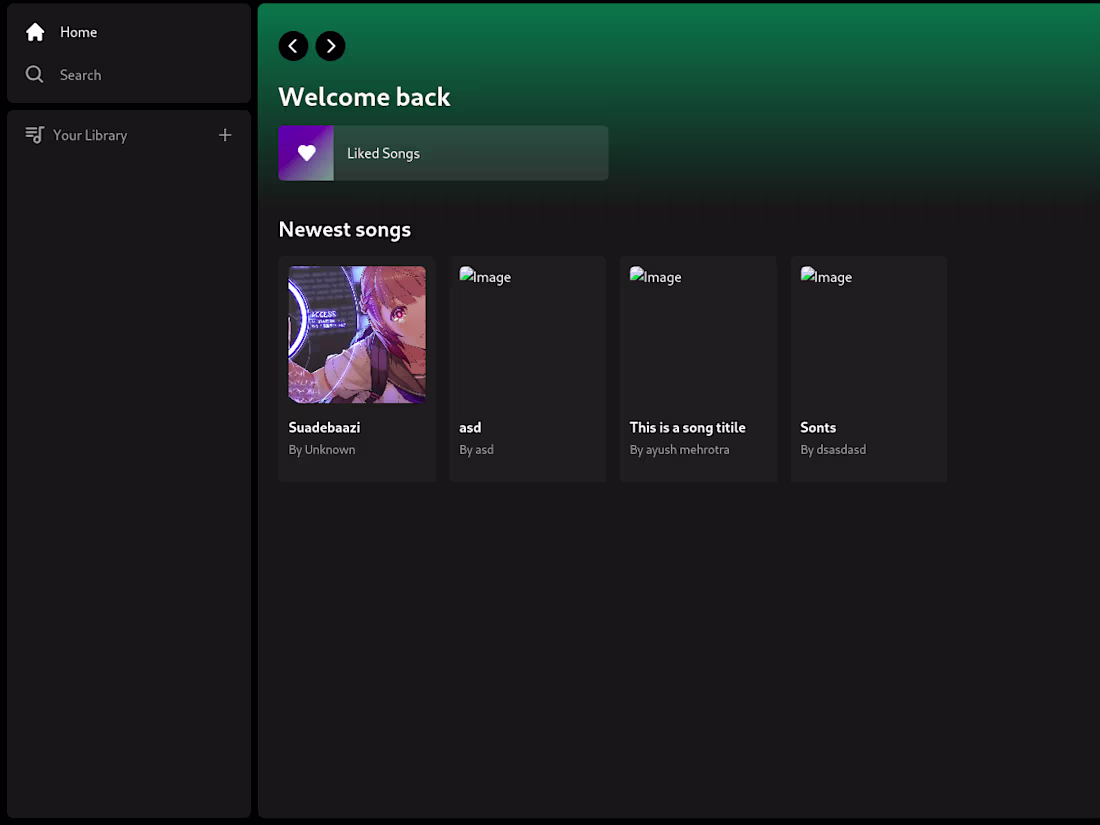Open Search from the sidebar
This screenshot has width=1100, height=825.
tap(80, 74)
